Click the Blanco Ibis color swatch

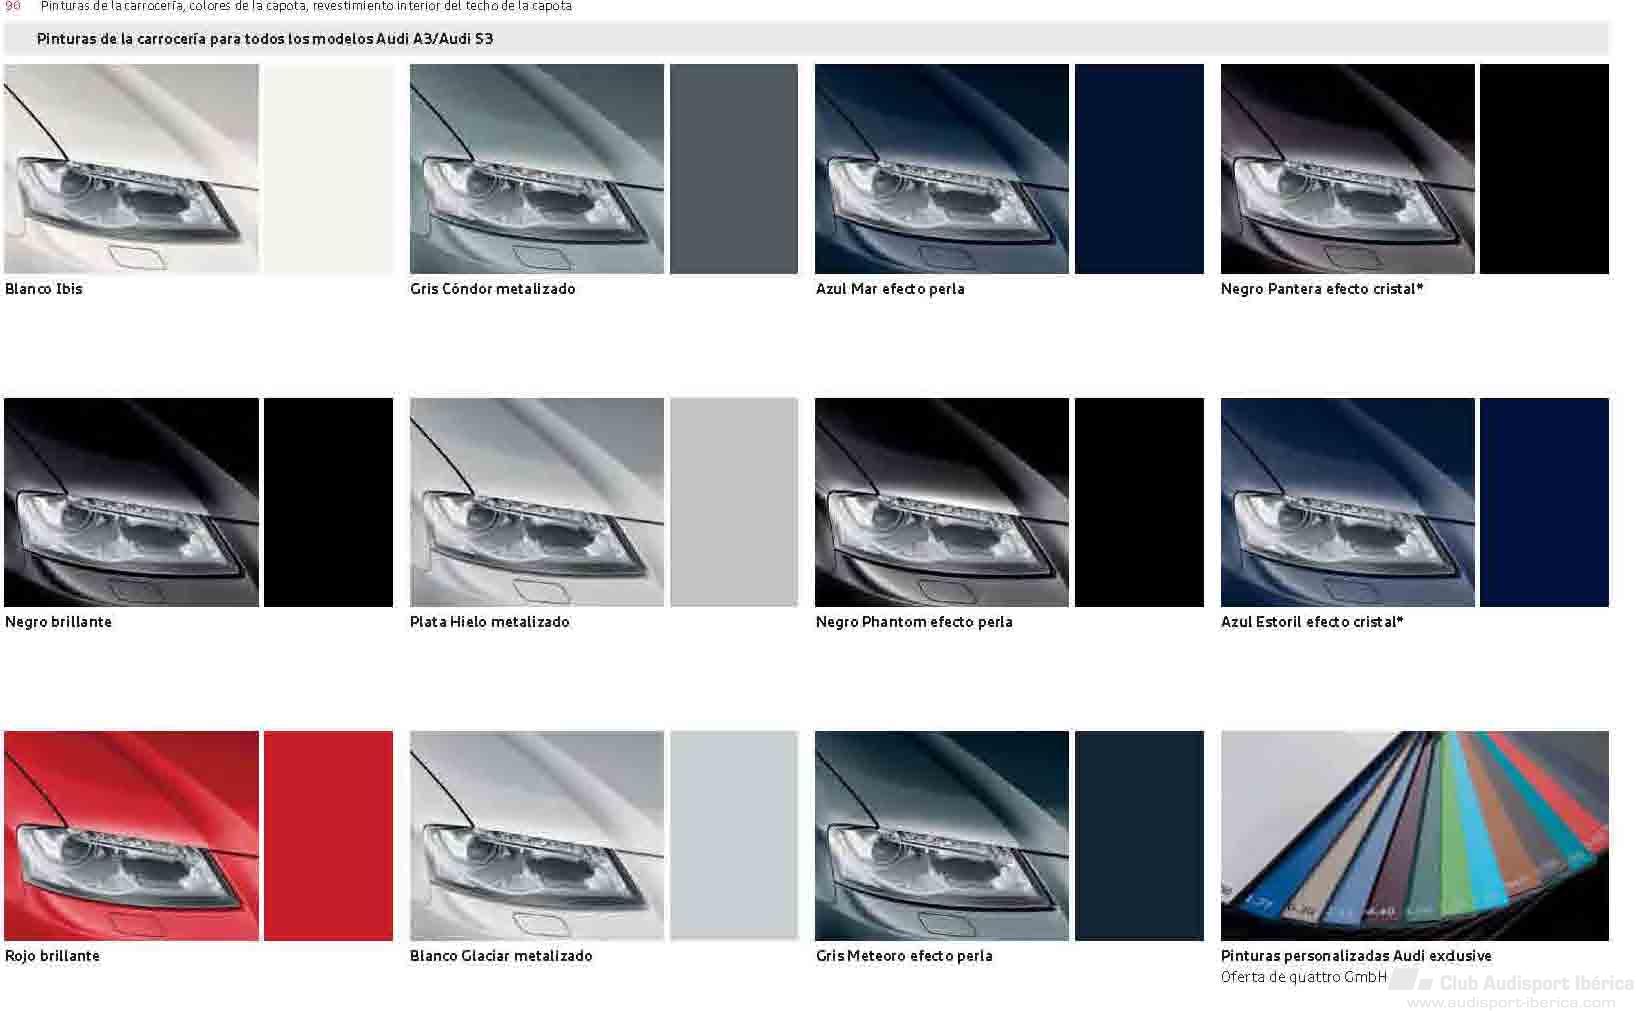329,169
